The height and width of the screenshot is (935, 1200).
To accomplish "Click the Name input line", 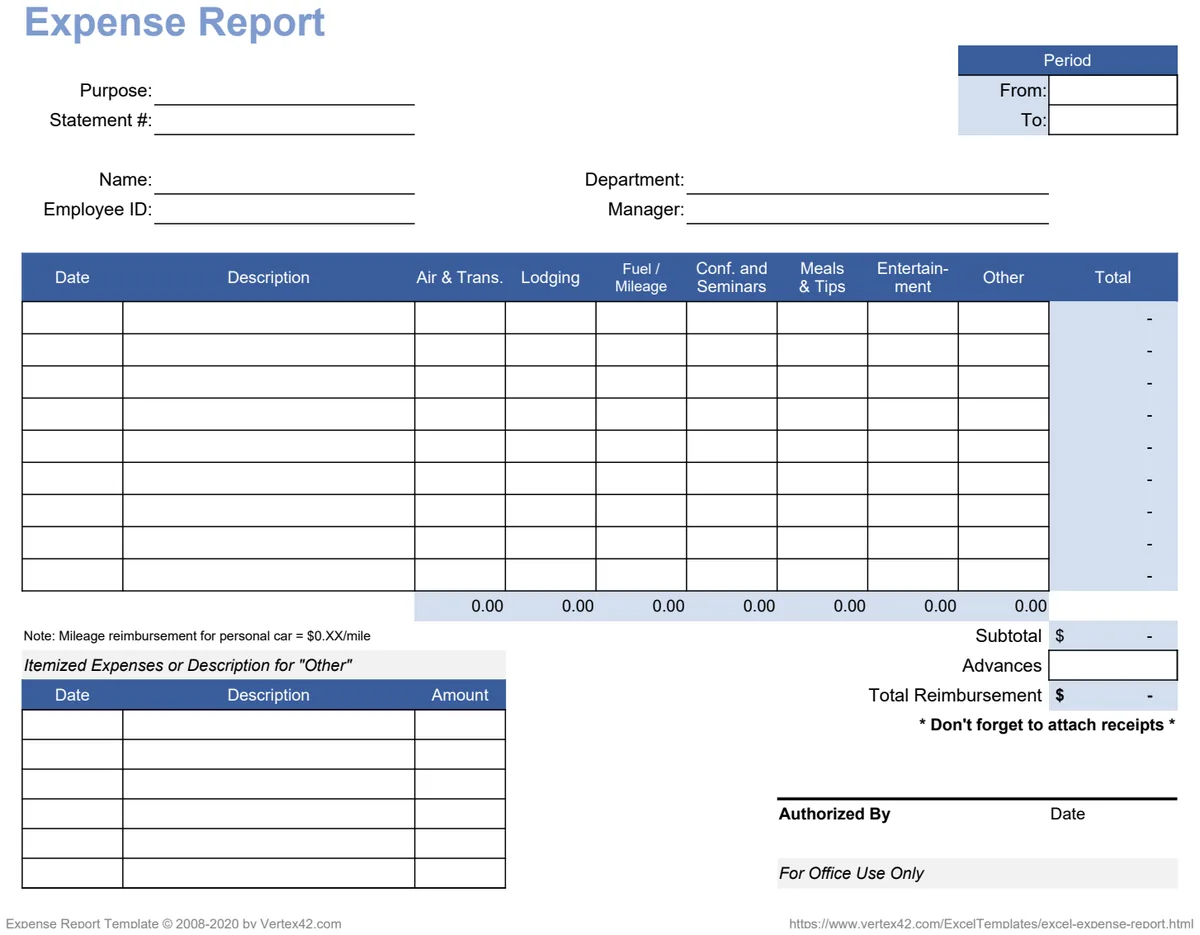I will pos(284,180).
